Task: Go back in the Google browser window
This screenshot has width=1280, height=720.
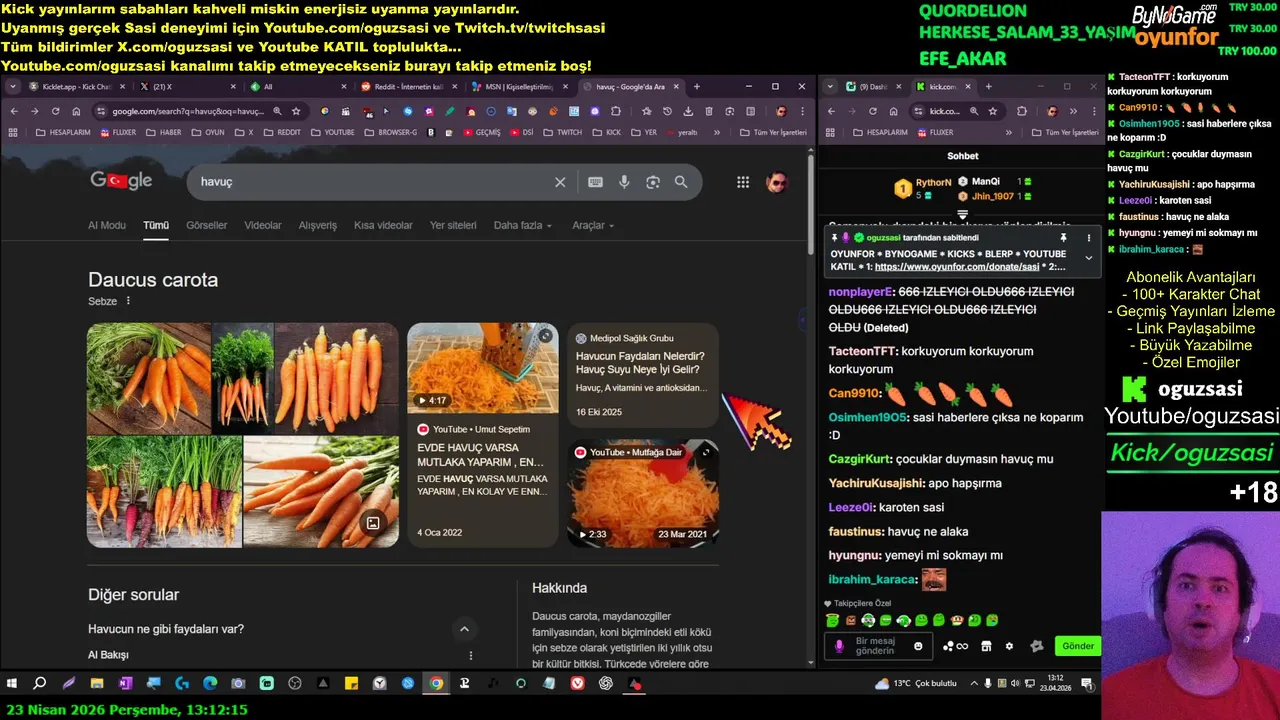Action: [x=14, y=111]
